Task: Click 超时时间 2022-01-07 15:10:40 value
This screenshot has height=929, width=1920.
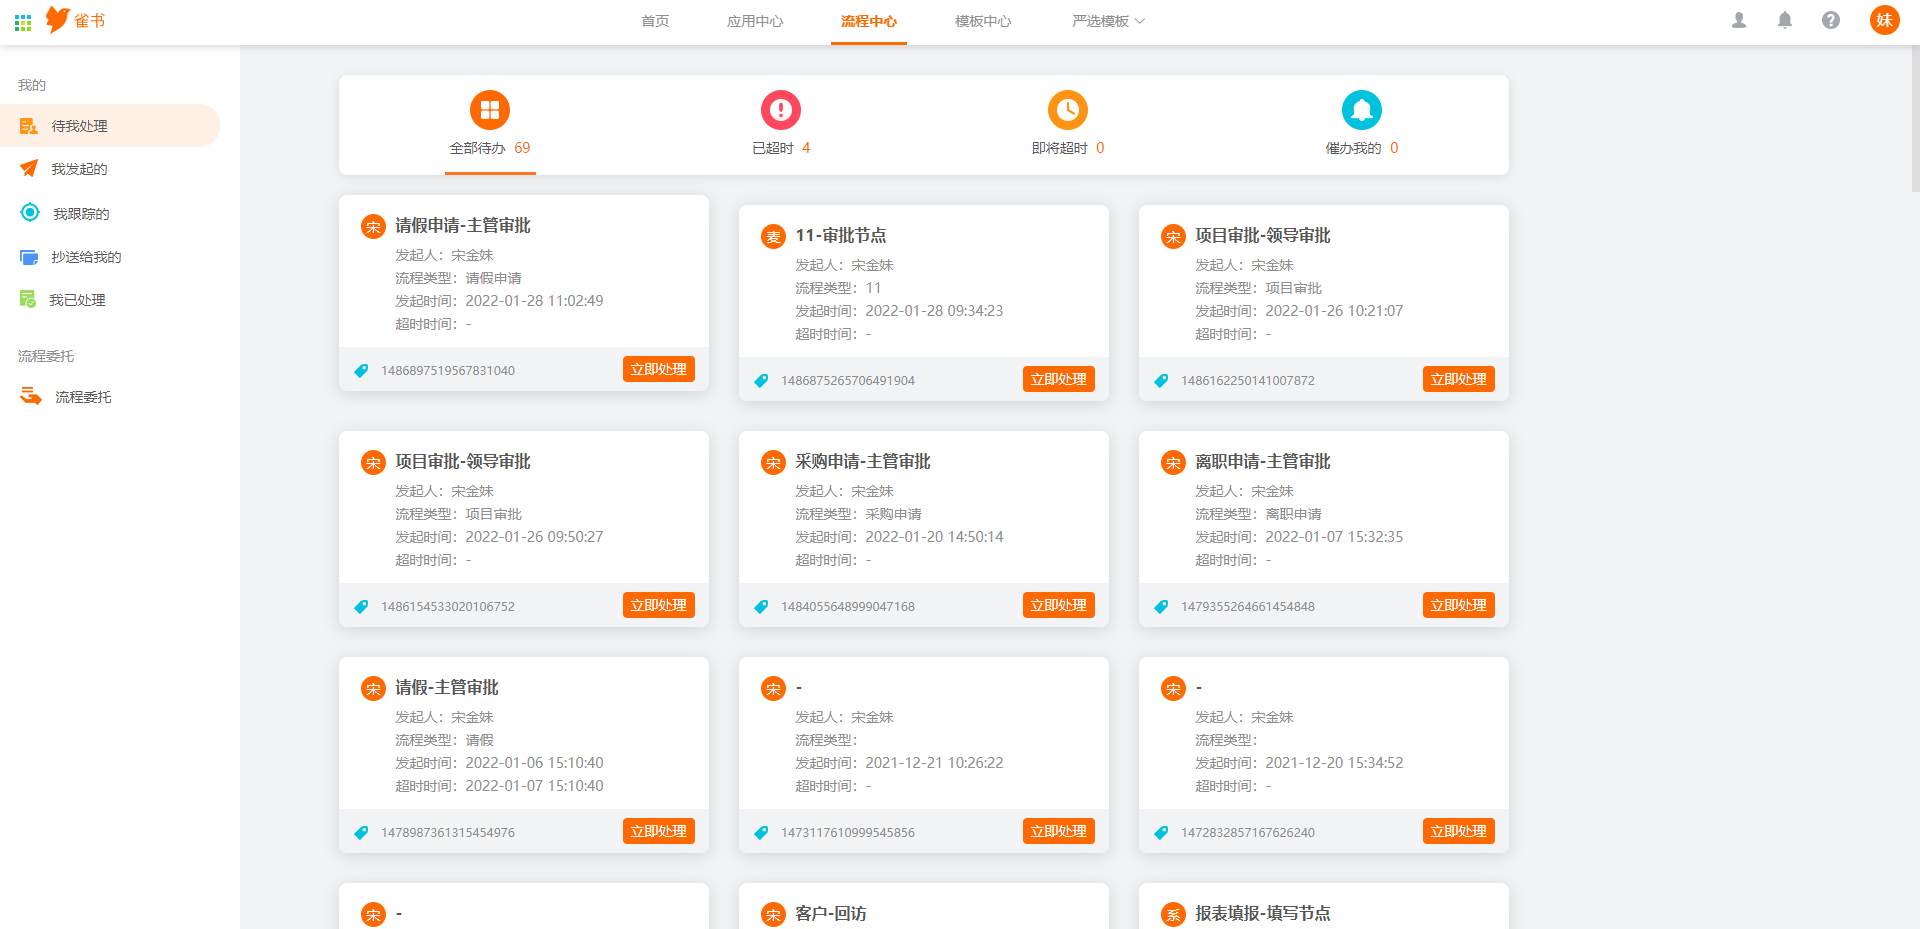Action: pos(534,786)
